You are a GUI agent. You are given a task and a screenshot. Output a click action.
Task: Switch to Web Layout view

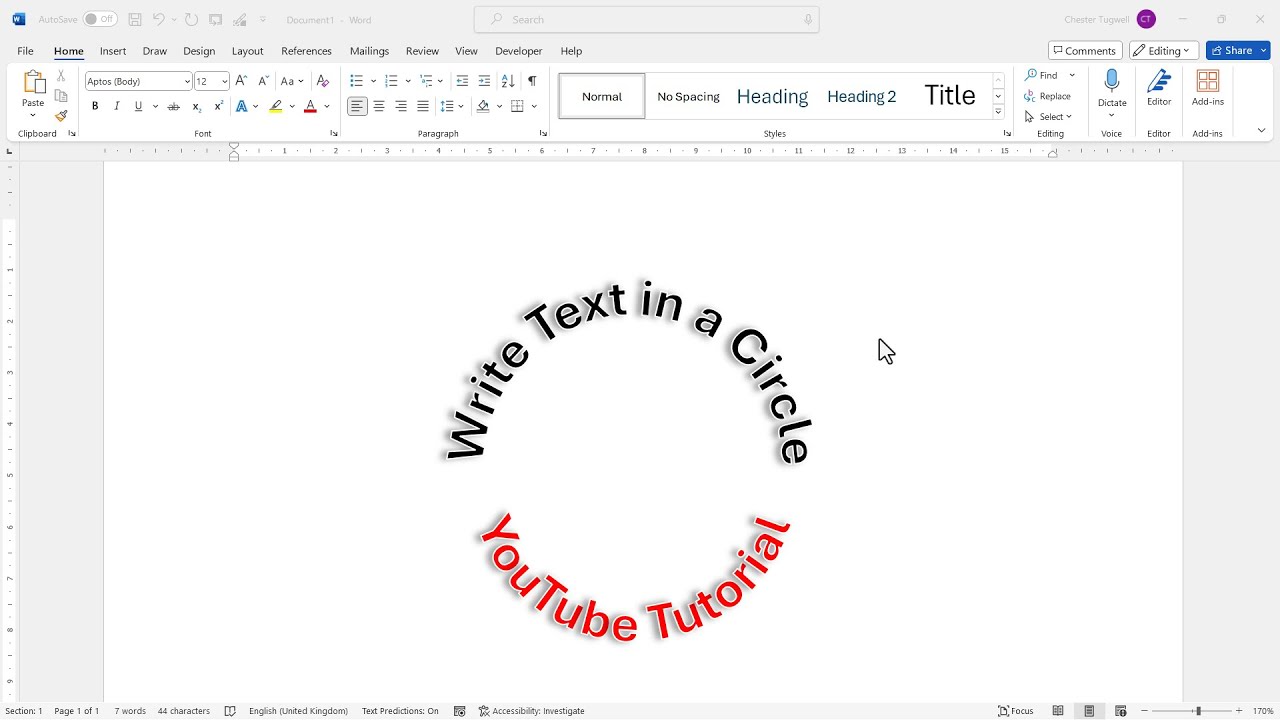[x=1121, y=711]
